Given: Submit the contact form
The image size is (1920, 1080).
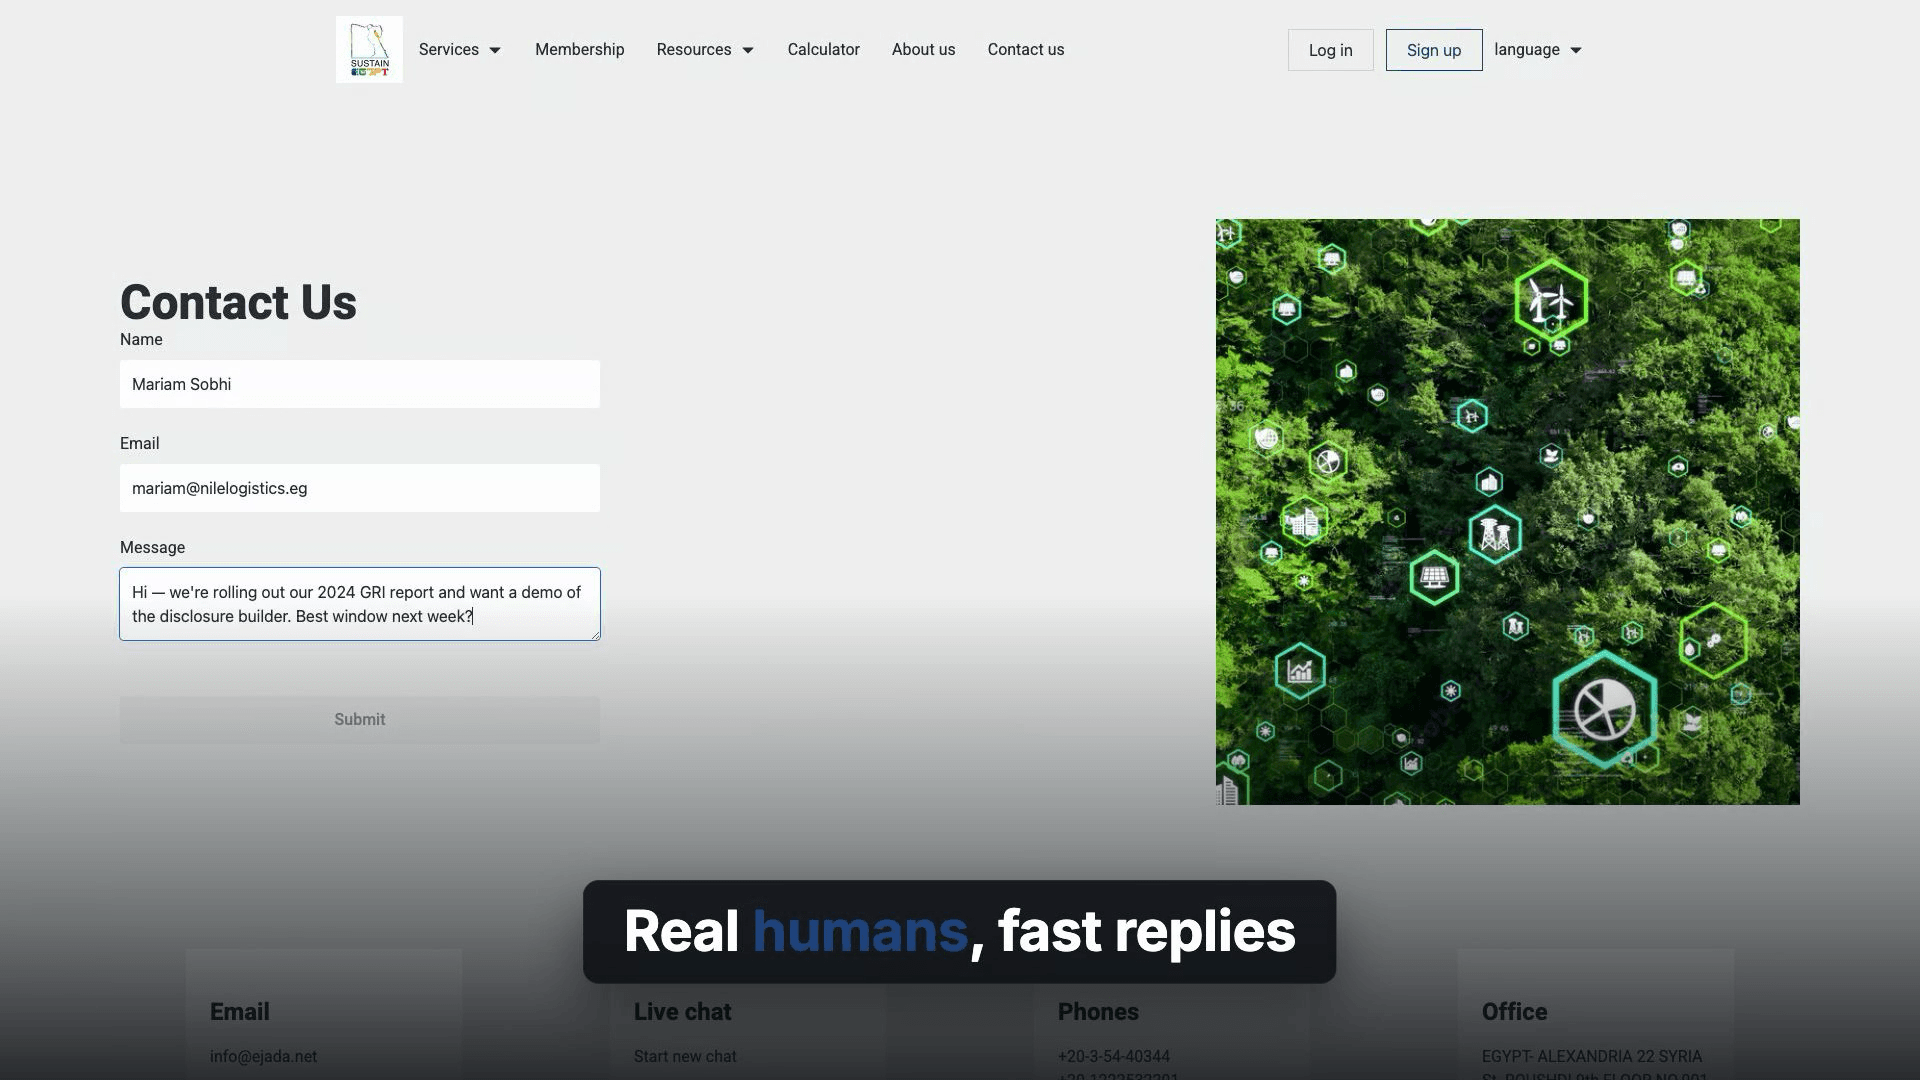Looking at the screenshot, I should pos(360,719).
